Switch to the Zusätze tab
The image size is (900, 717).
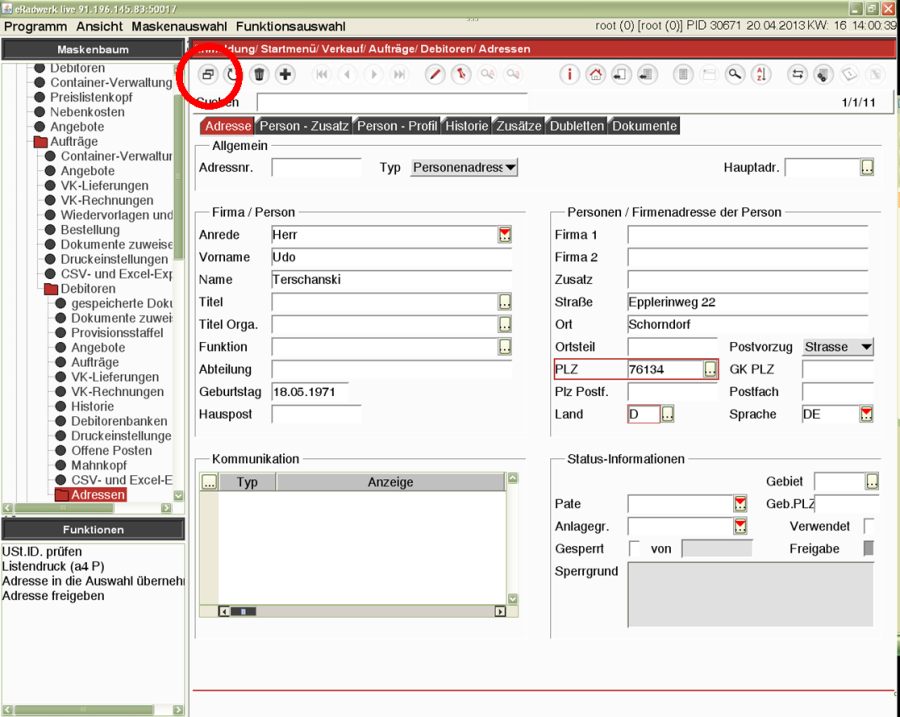point(519,126)
